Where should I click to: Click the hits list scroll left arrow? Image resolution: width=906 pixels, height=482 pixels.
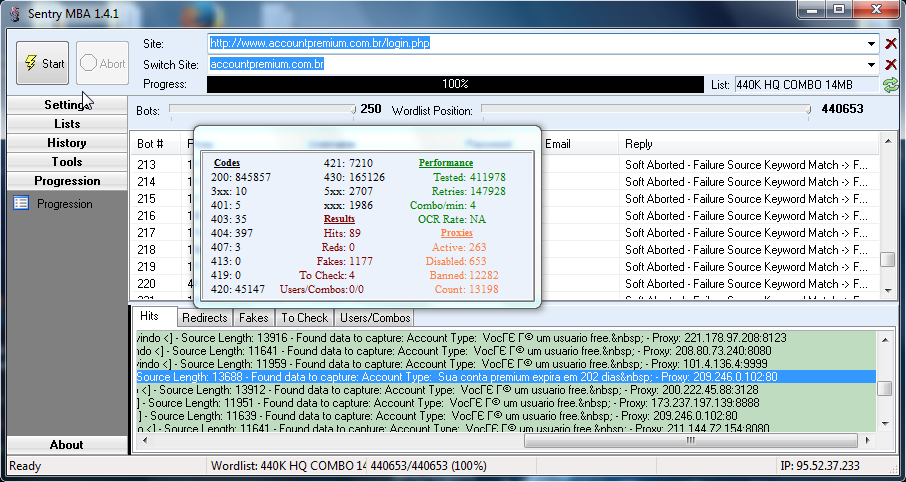144,440
